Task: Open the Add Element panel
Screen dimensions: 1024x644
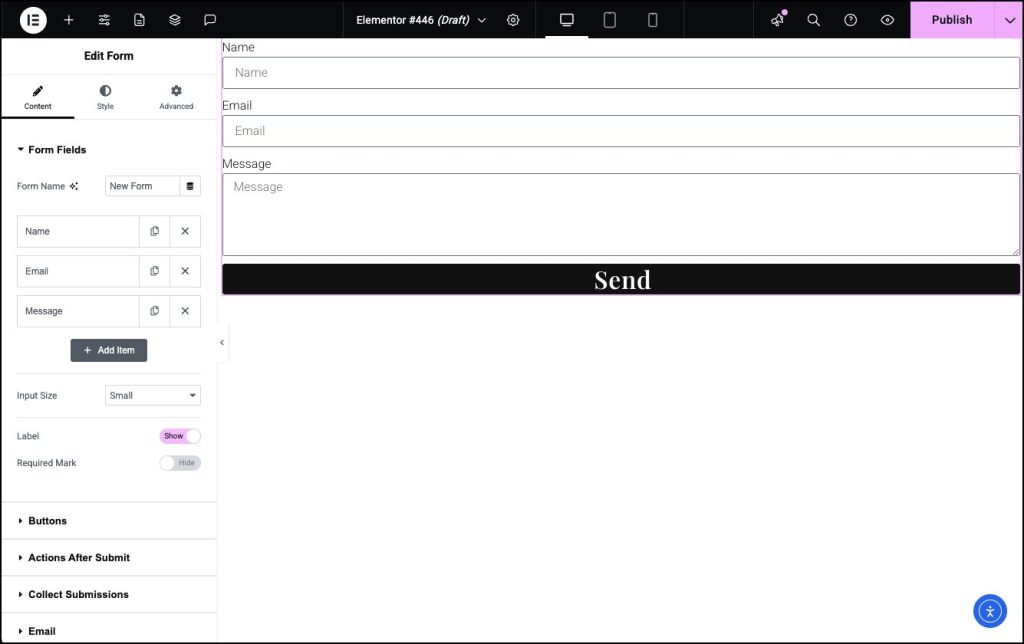Action: tap(68, 20)
